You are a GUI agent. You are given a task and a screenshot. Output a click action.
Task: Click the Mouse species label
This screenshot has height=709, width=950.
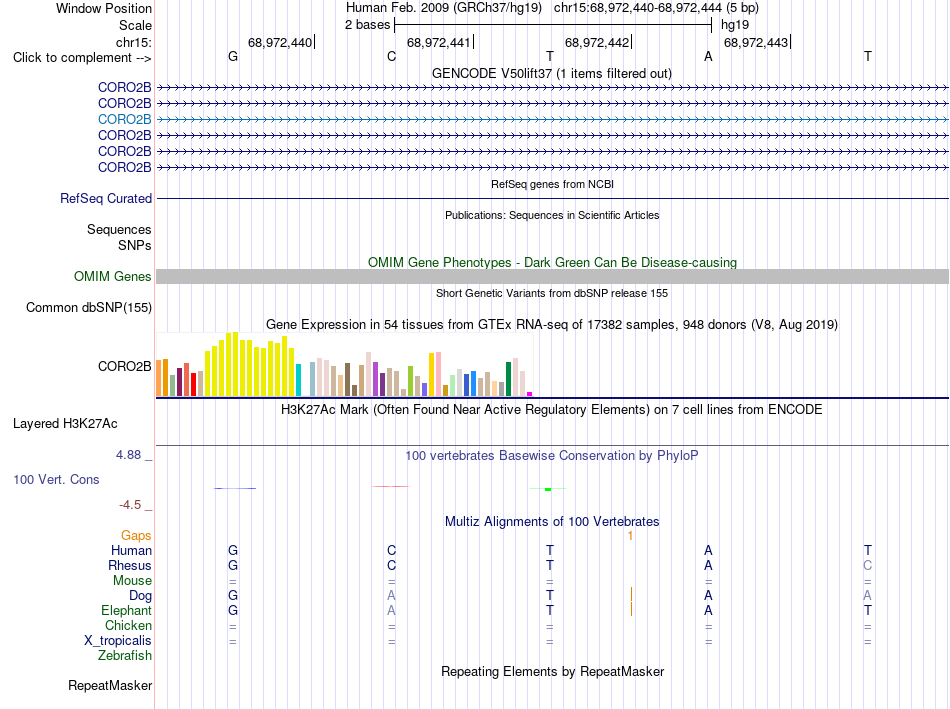132,581
